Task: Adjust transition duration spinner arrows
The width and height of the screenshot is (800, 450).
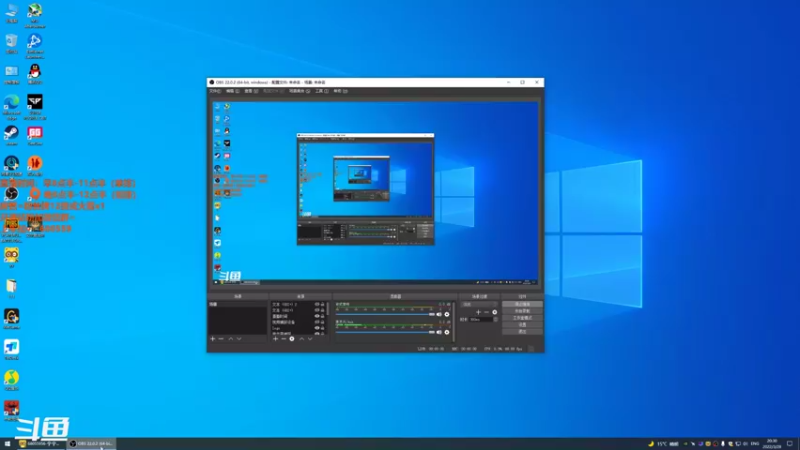Action: pos(495,319)
